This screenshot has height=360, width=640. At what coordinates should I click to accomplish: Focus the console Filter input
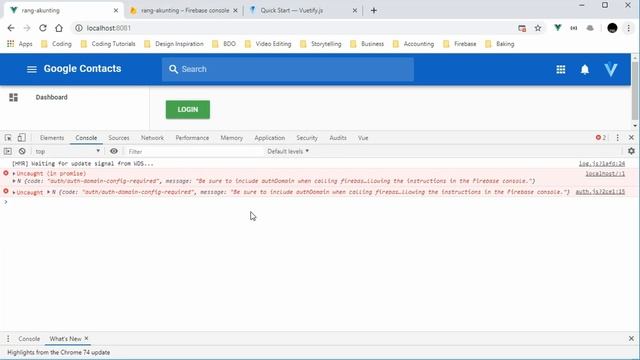194,151
